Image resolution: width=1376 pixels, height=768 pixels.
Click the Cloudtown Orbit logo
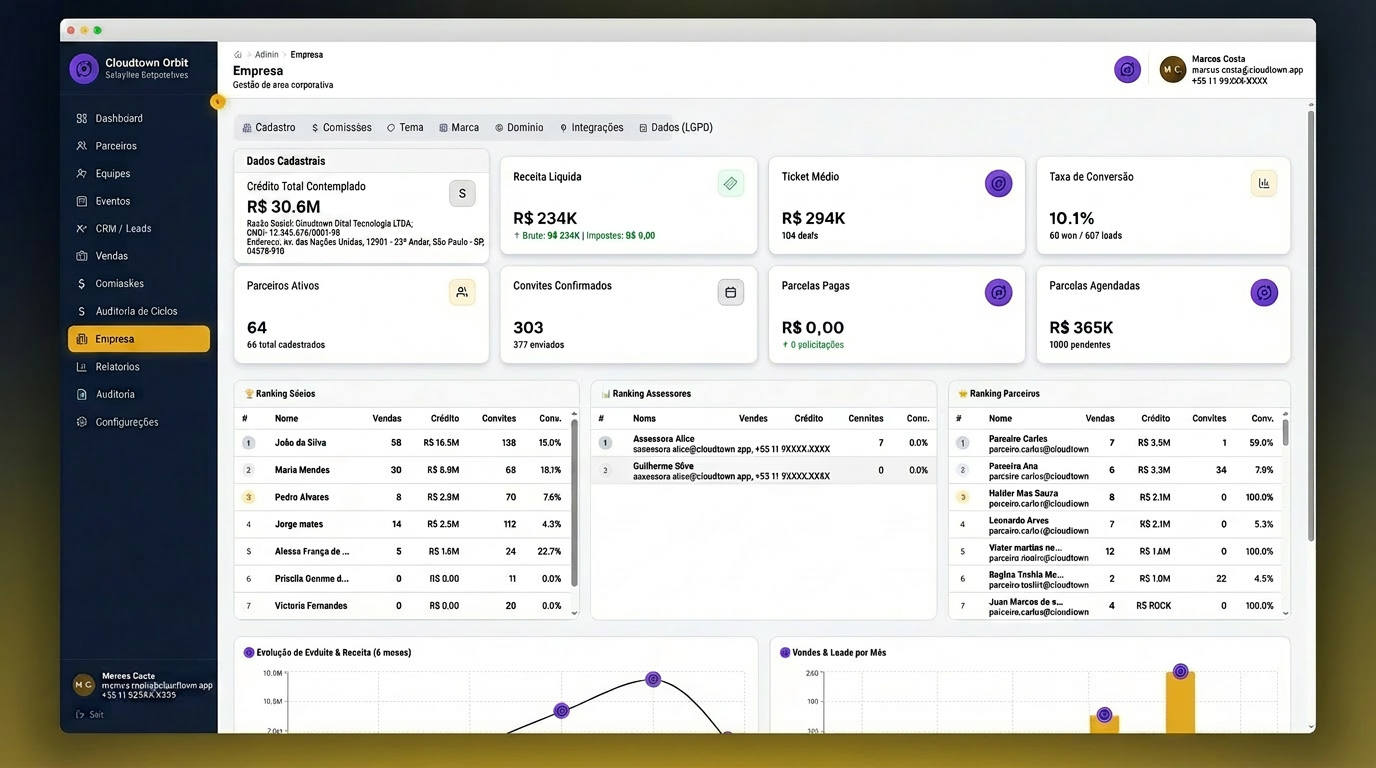[x=84, y=69]
